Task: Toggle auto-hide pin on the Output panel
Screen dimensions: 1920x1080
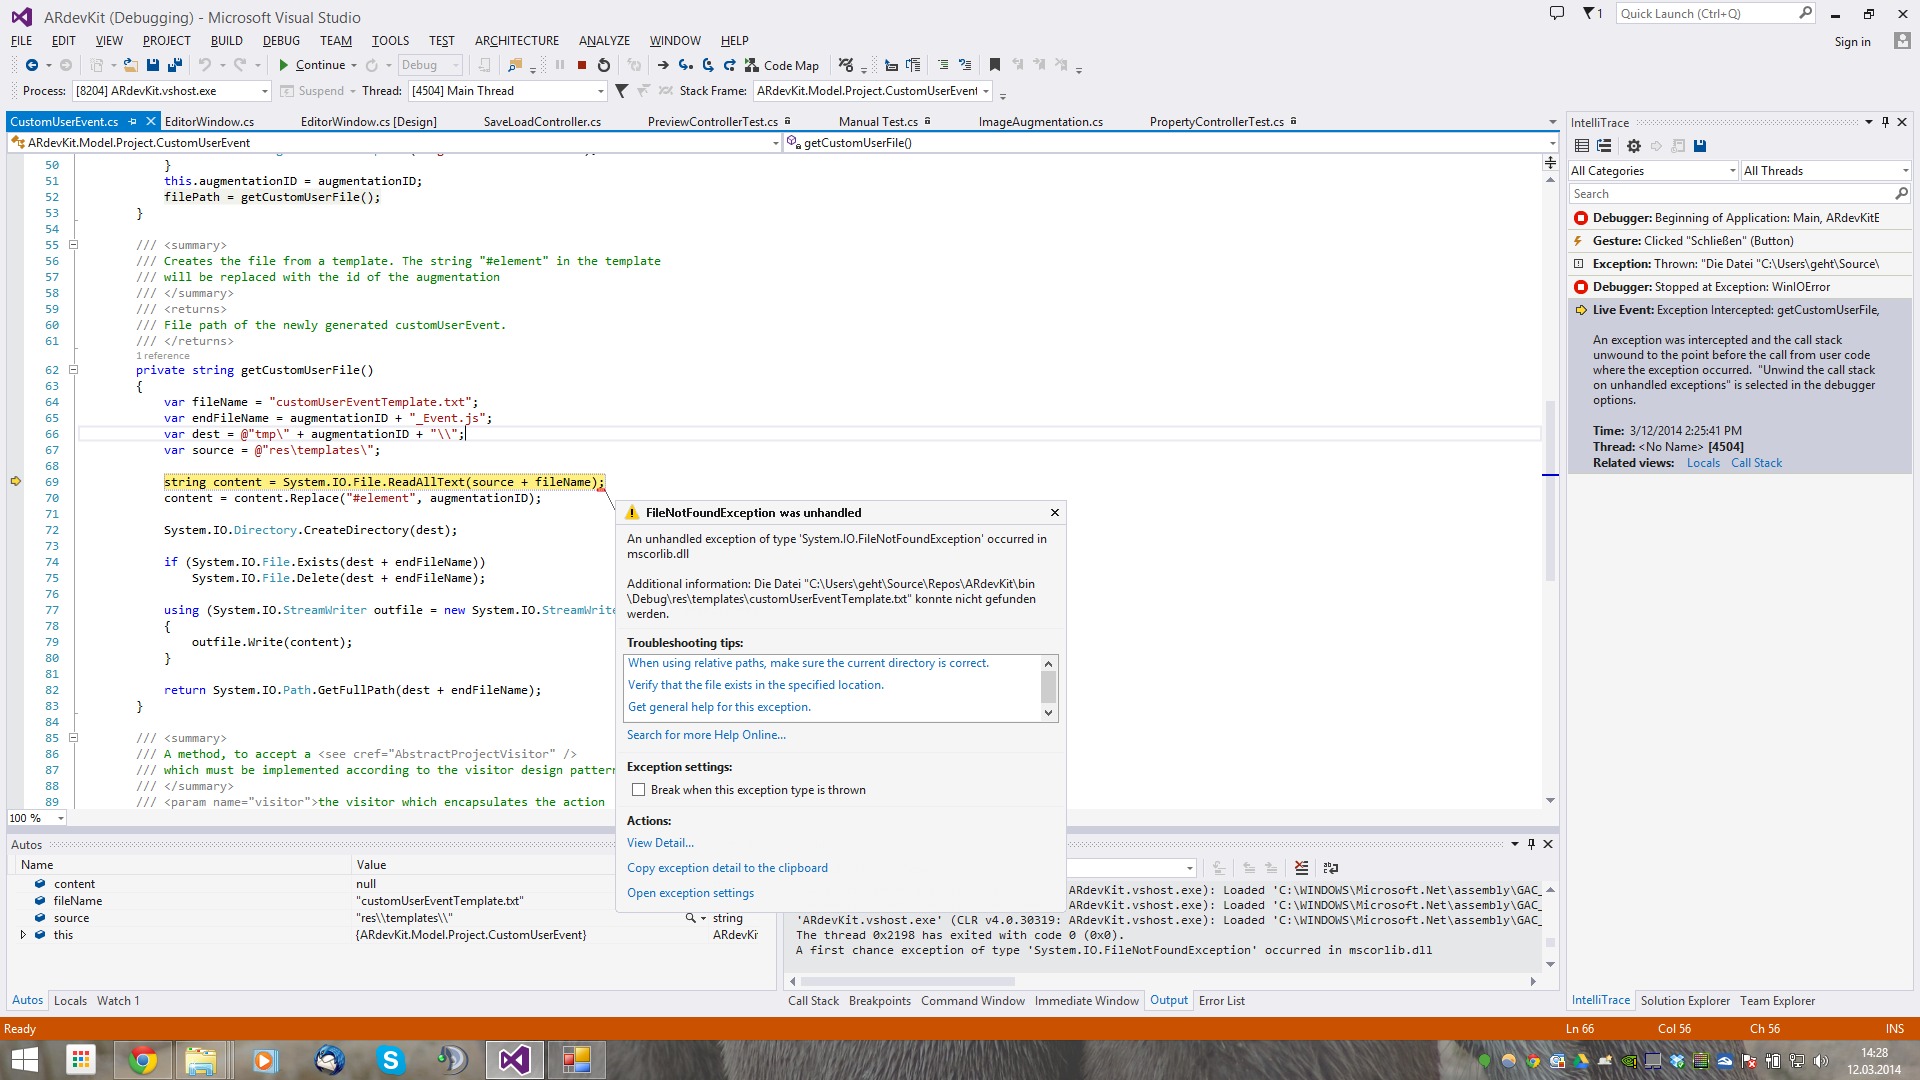Action: click(x=1531, y=844)
